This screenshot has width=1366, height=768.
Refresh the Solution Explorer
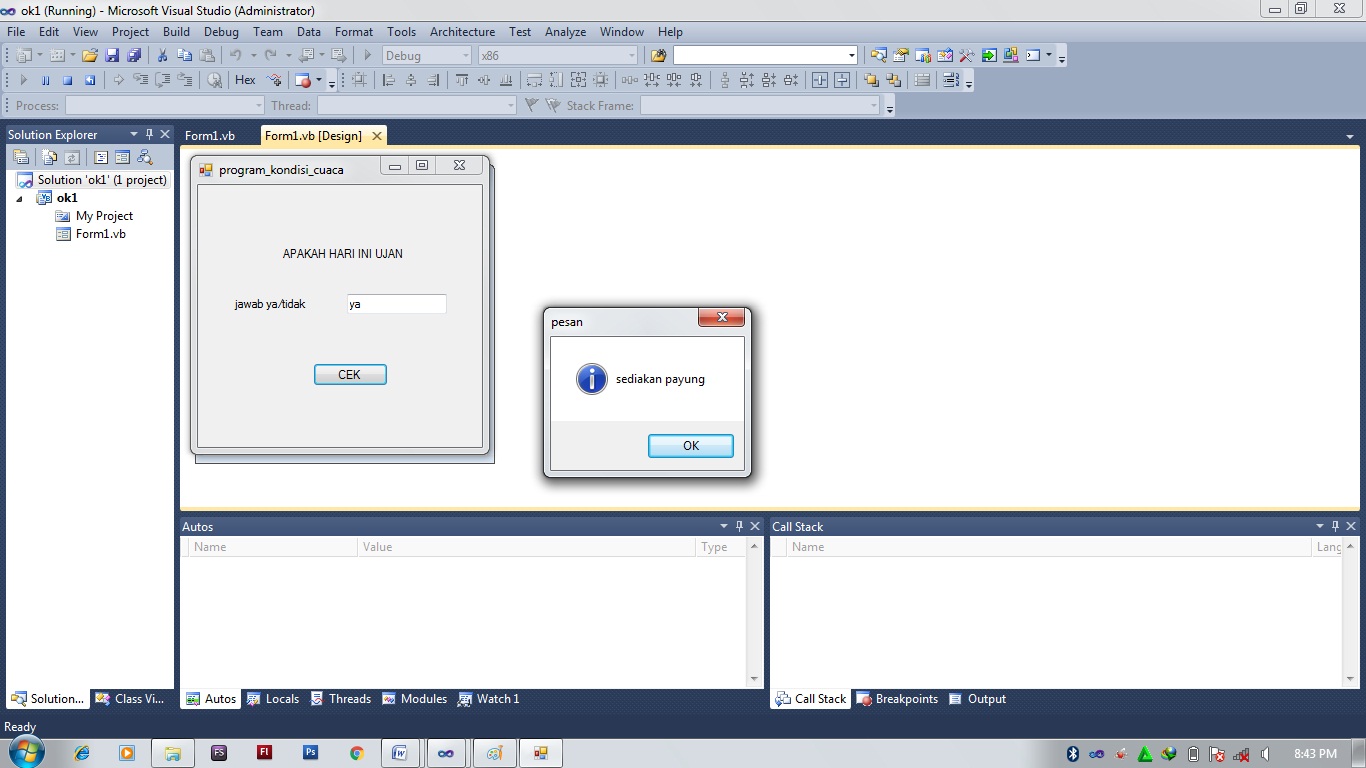[x=72, y=157]
